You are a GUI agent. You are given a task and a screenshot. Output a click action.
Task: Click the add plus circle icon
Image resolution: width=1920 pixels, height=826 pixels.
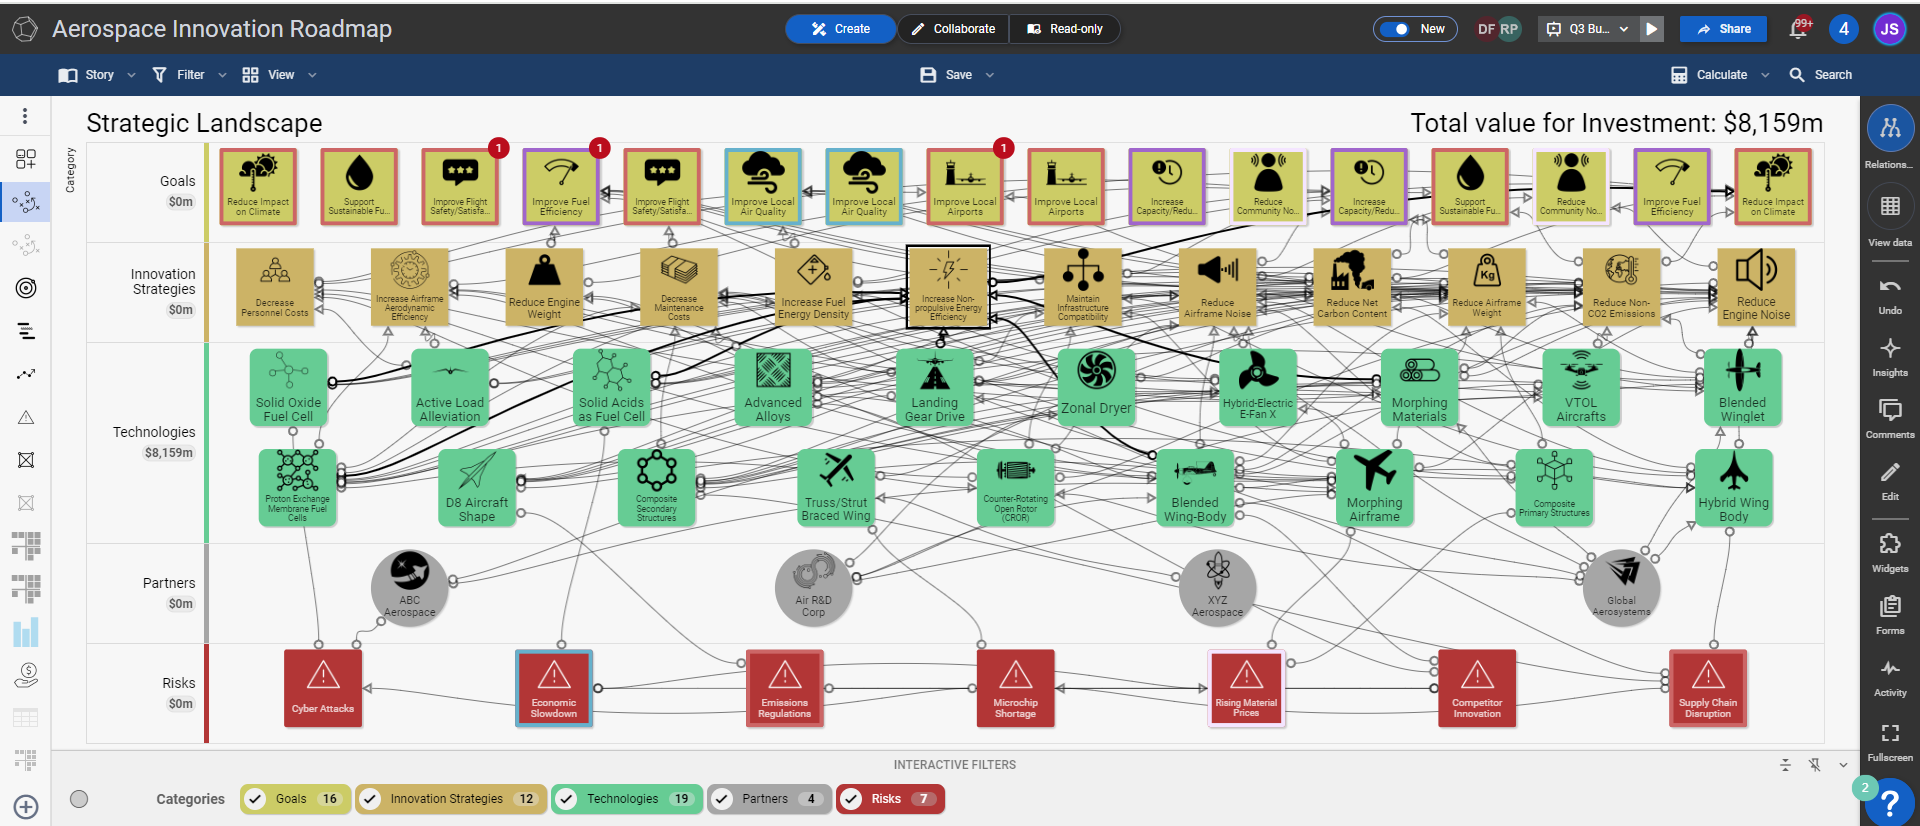point(26,806)
